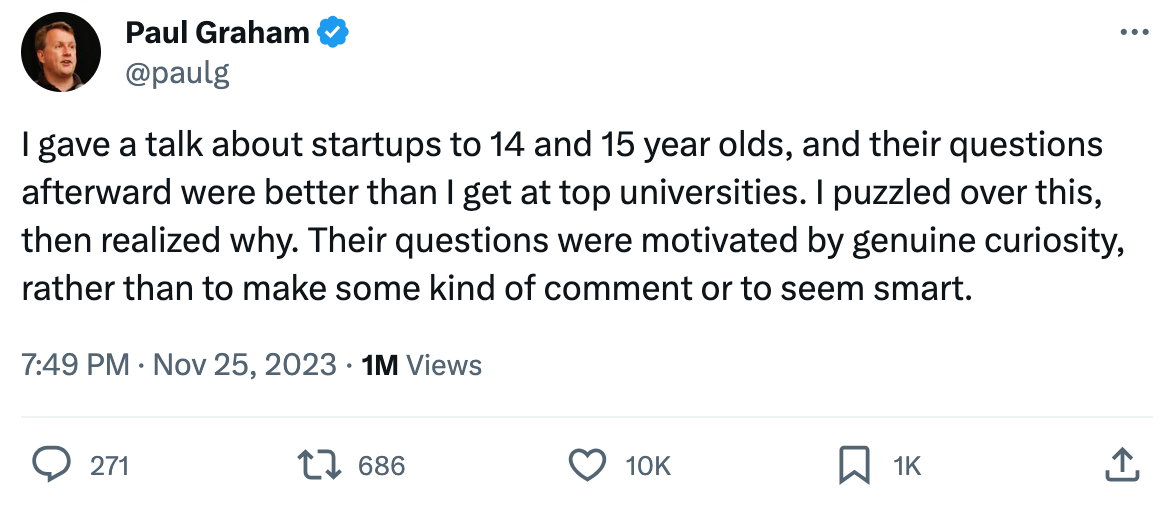The image size is (1168, 506).
Task: Click the 686 reposts count
Action: tap(381, 465)
